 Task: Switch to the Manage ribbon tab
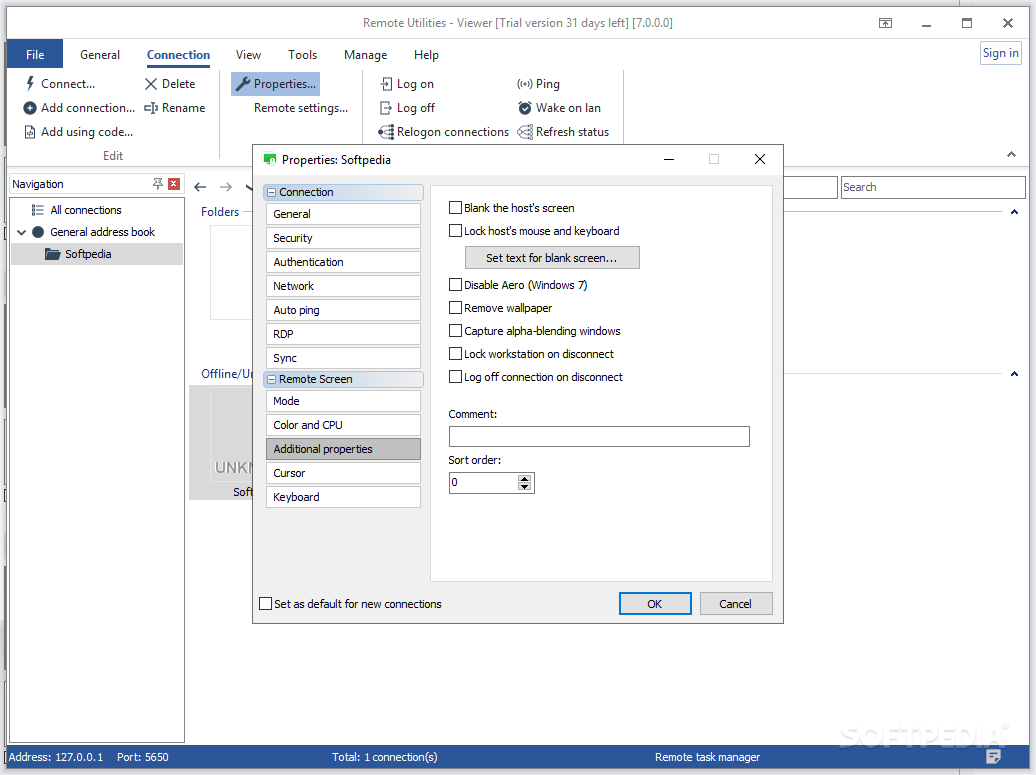tap(365, 55)
